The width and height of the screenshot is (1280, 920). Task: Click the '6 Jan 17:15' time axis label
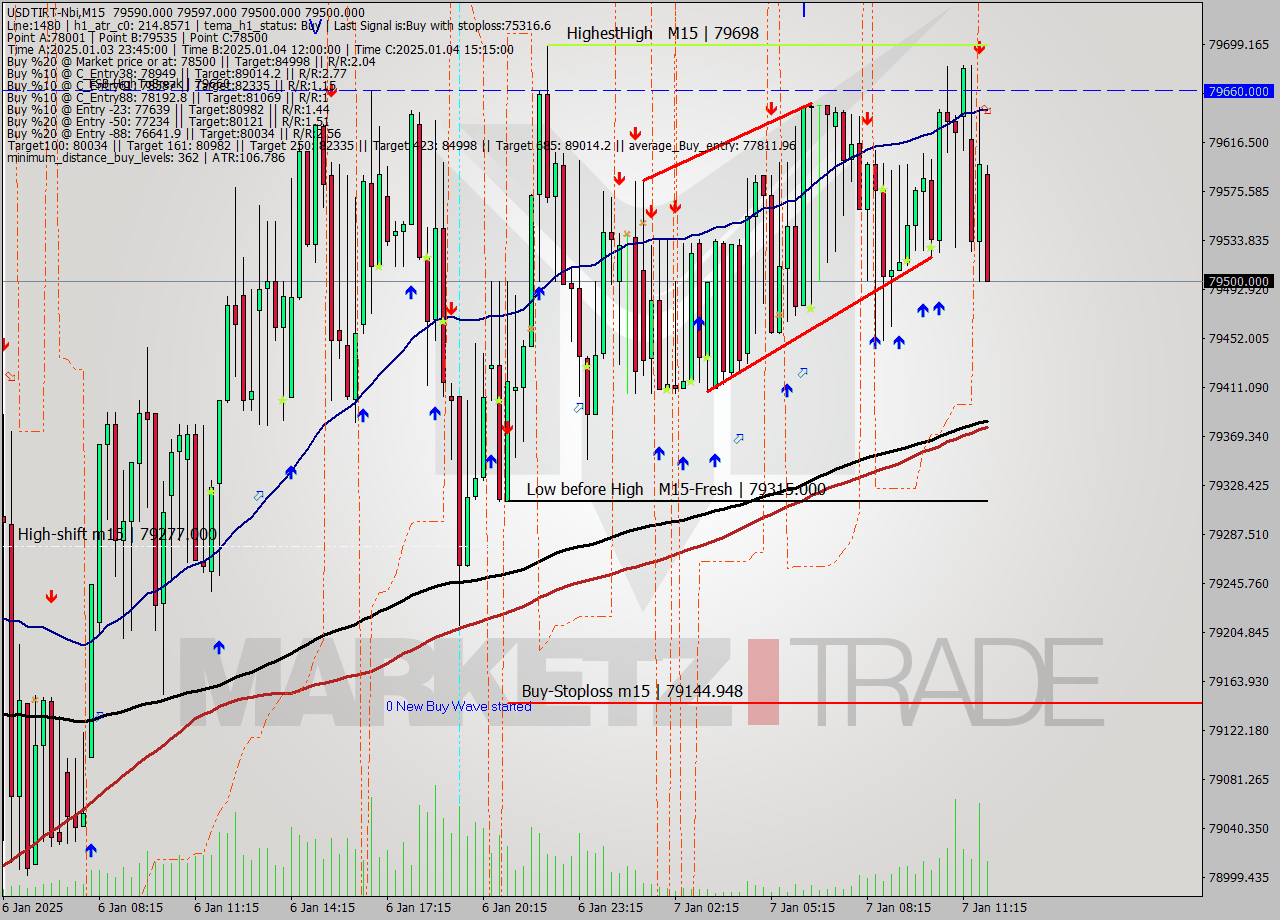point(418,908)
